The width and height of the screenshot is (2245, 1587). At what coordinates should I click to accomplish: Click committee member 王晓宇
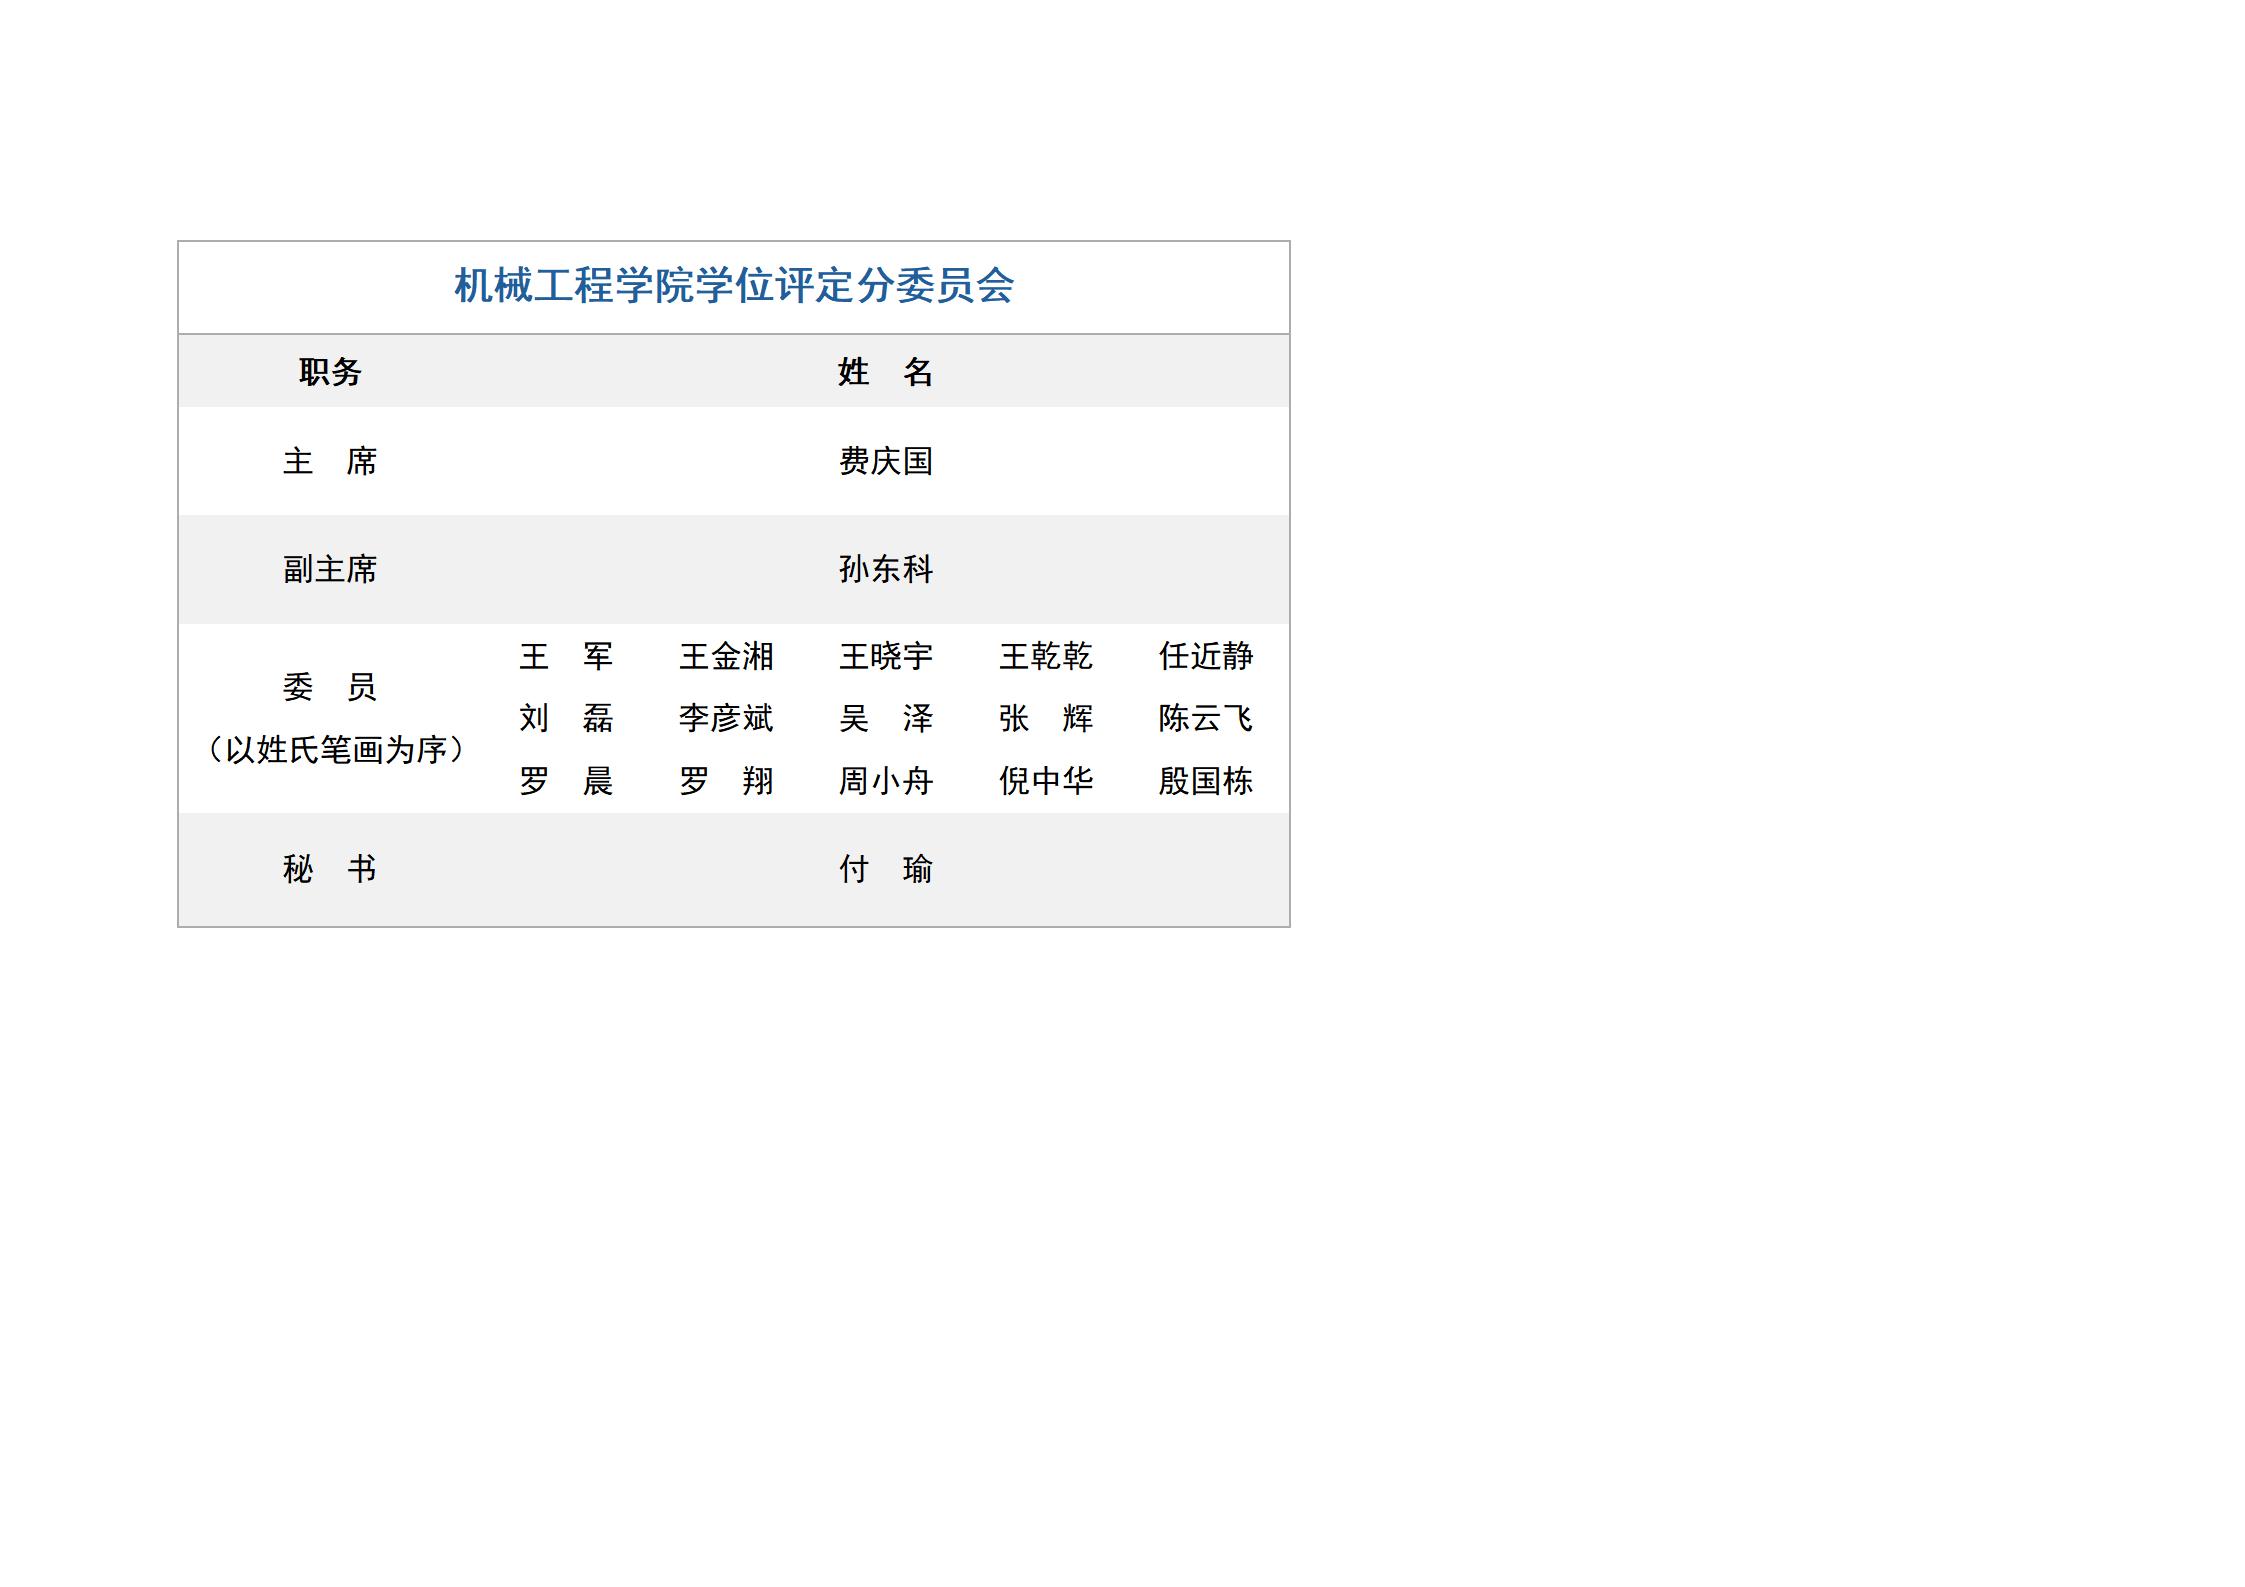point(885,656)
